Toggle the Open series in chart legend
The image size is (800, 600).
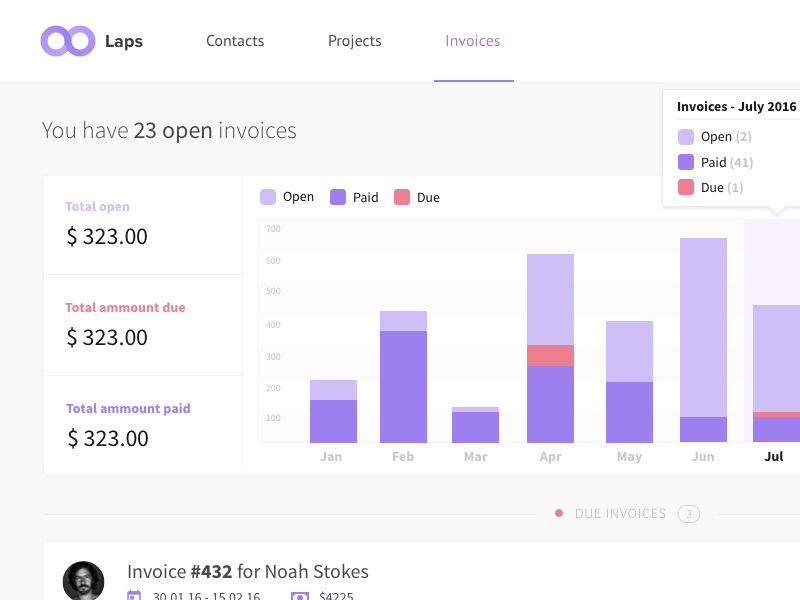(287, 197)
